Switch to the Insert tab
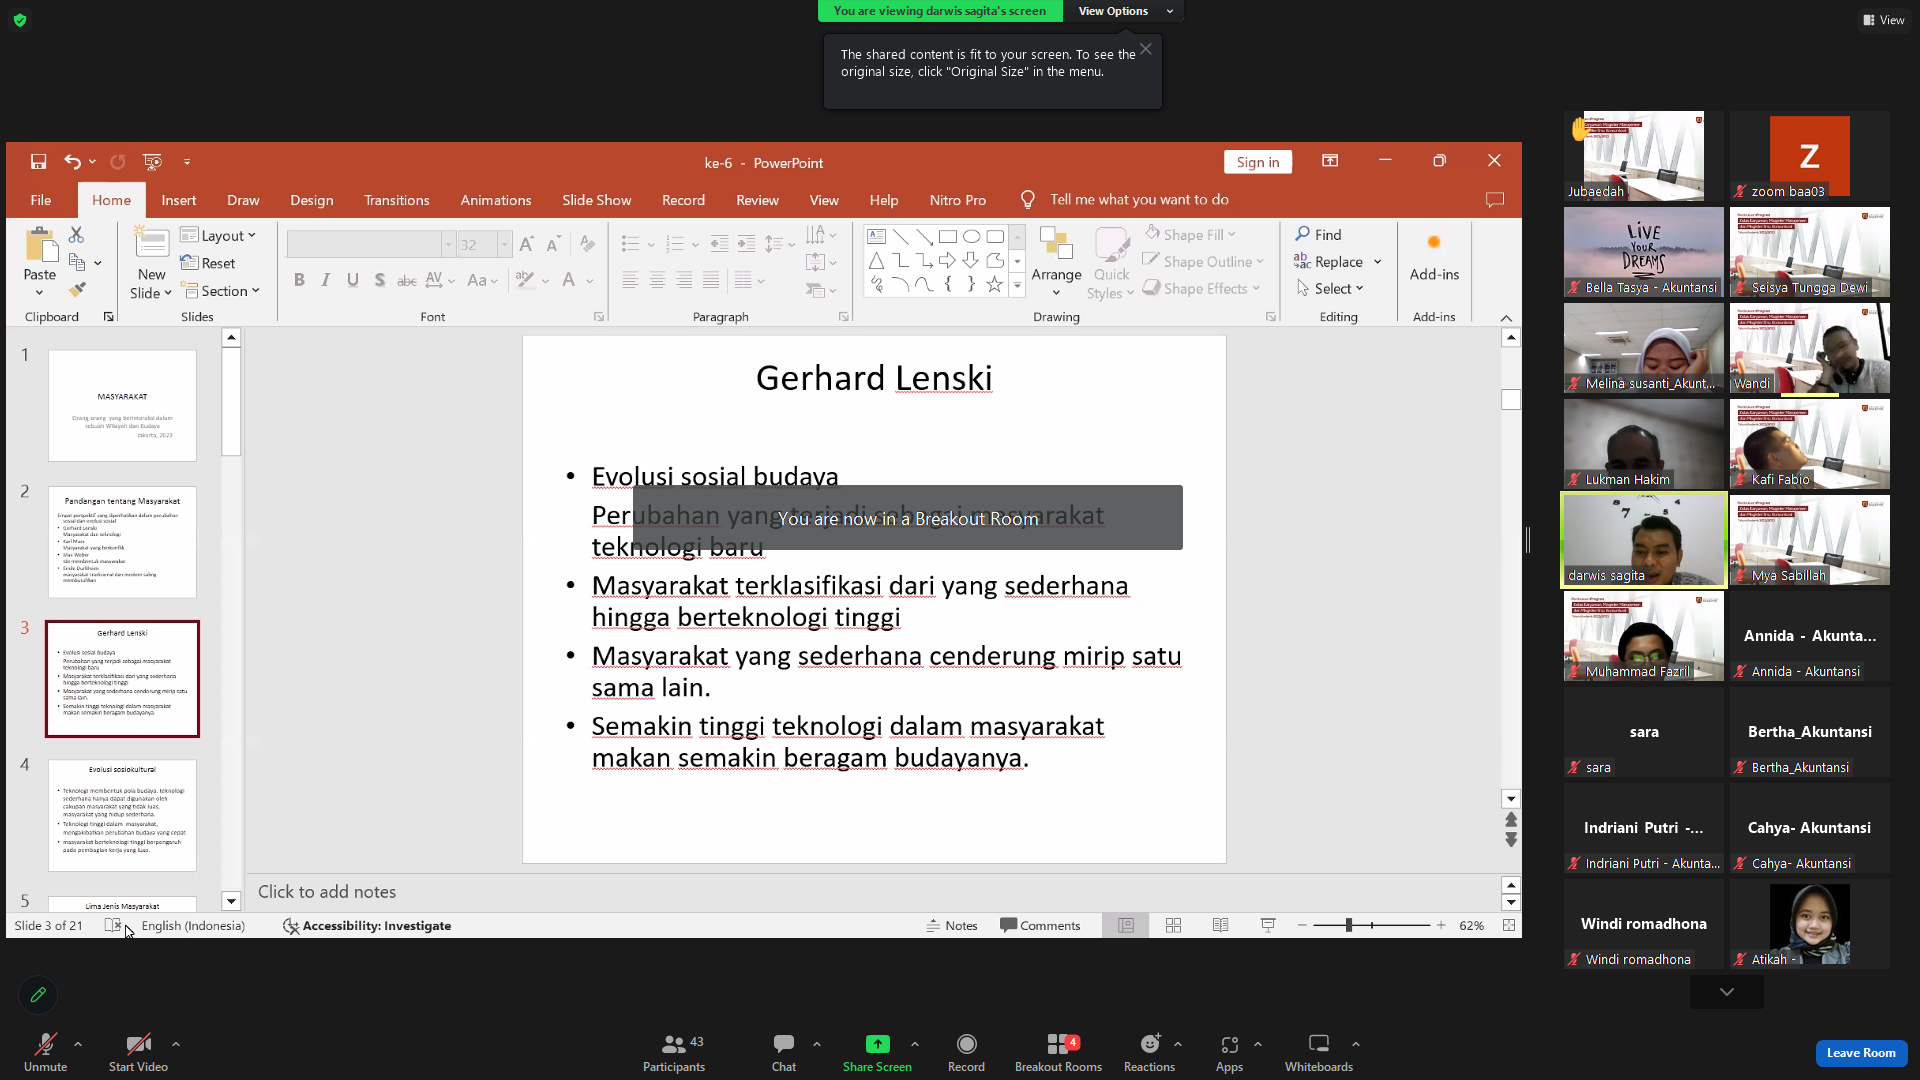 point(179,200)
